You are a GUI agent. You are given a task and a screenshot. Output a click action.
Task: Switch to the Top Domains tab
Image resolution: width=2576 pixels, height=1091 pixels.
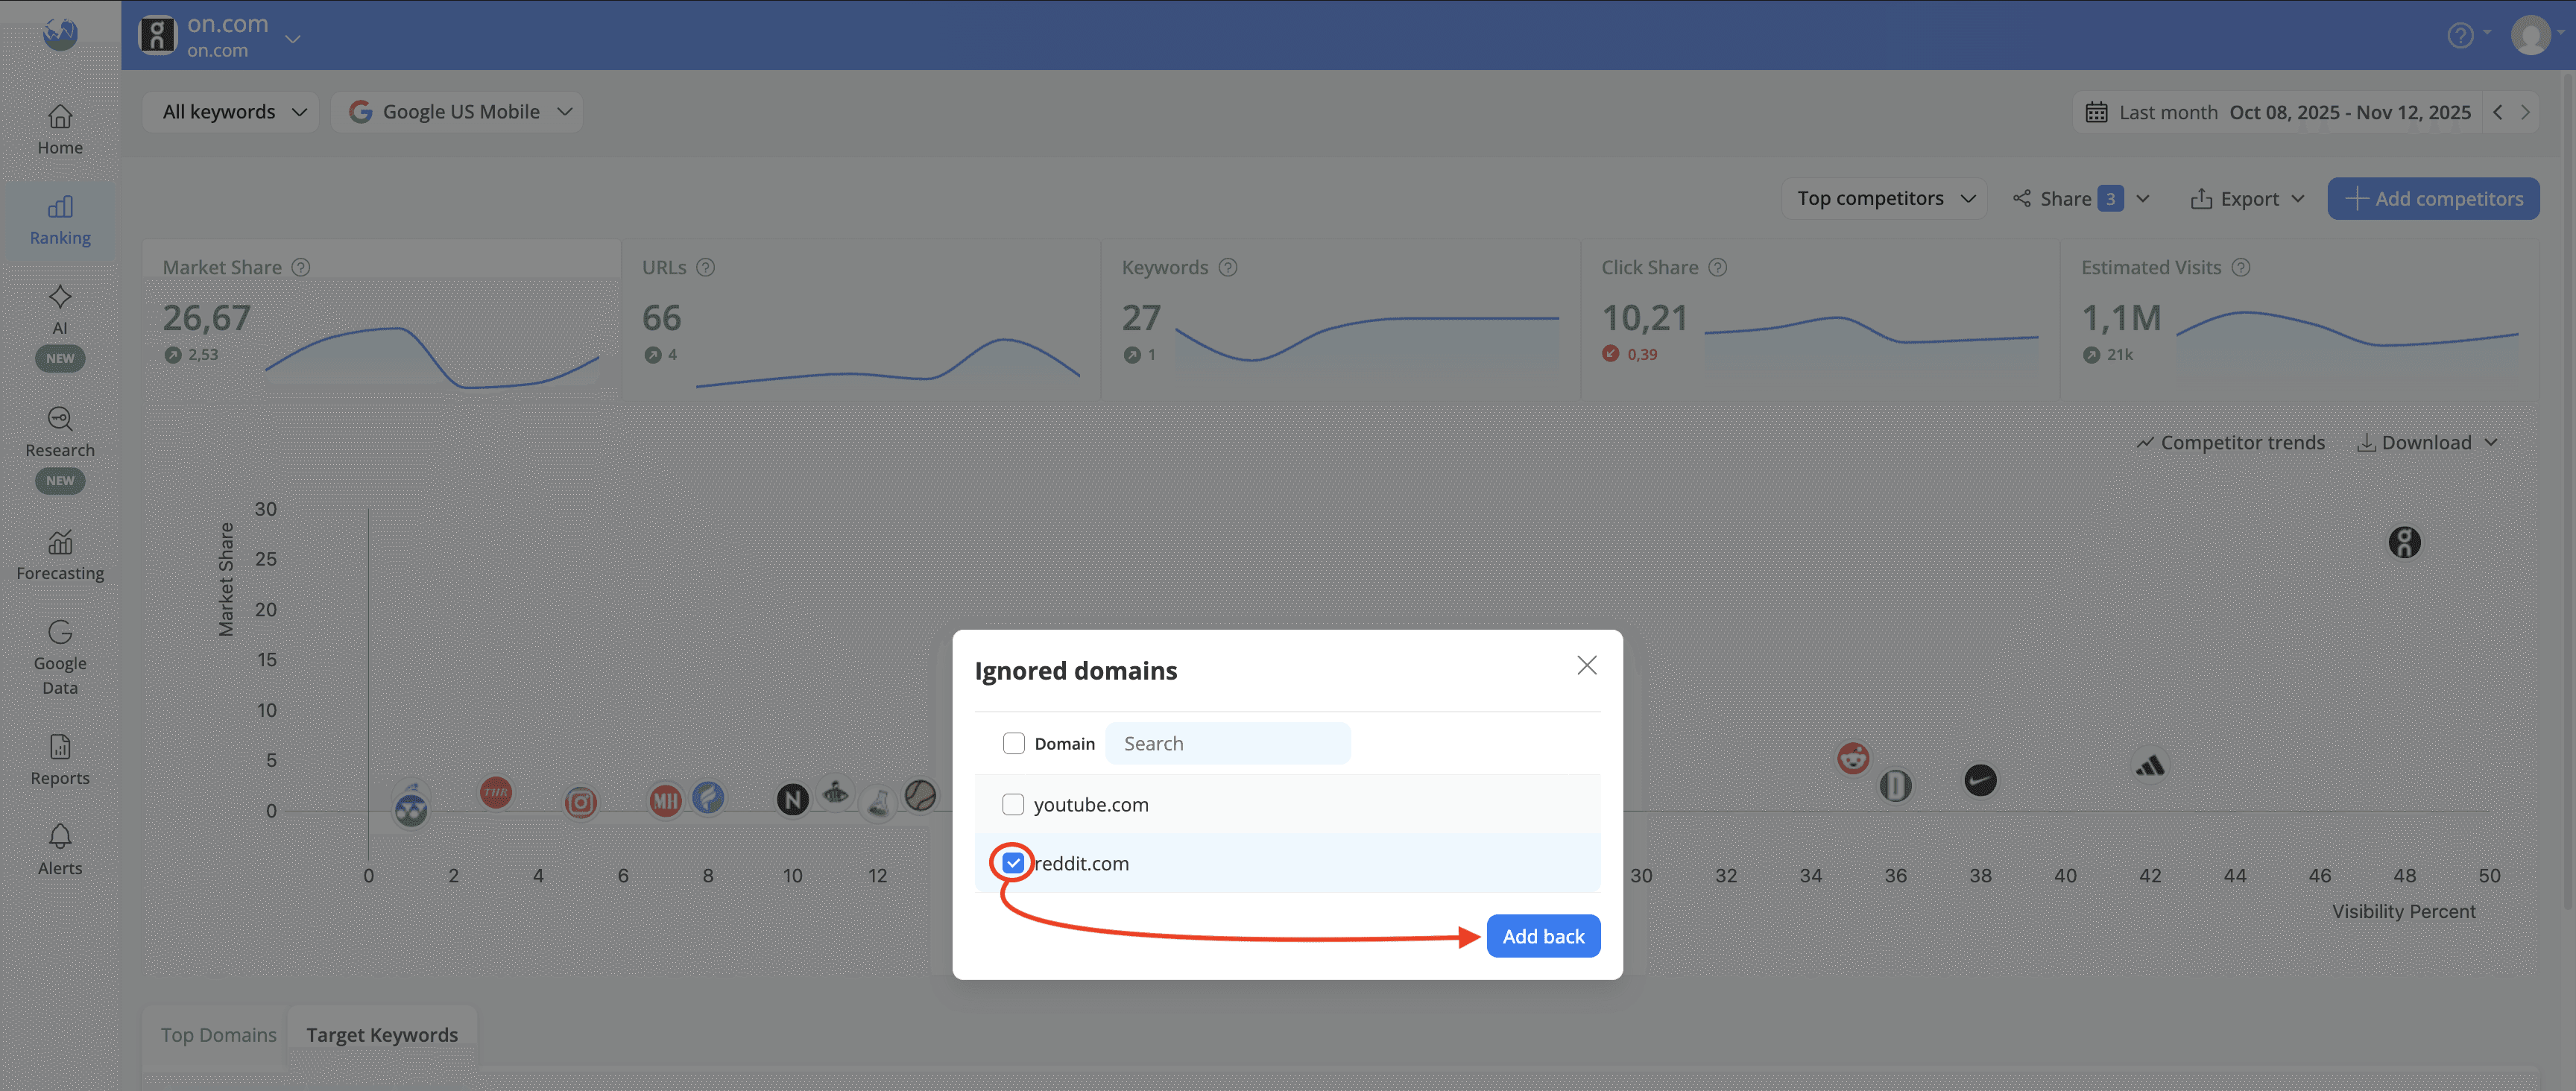[218, 1034]
